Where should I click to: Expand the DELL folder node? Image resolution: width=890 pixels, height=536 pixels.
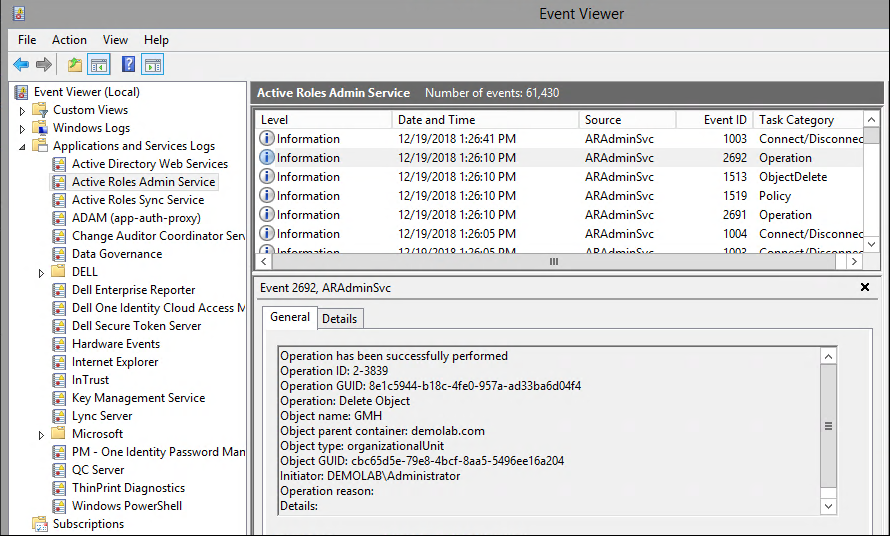point(41,273)
